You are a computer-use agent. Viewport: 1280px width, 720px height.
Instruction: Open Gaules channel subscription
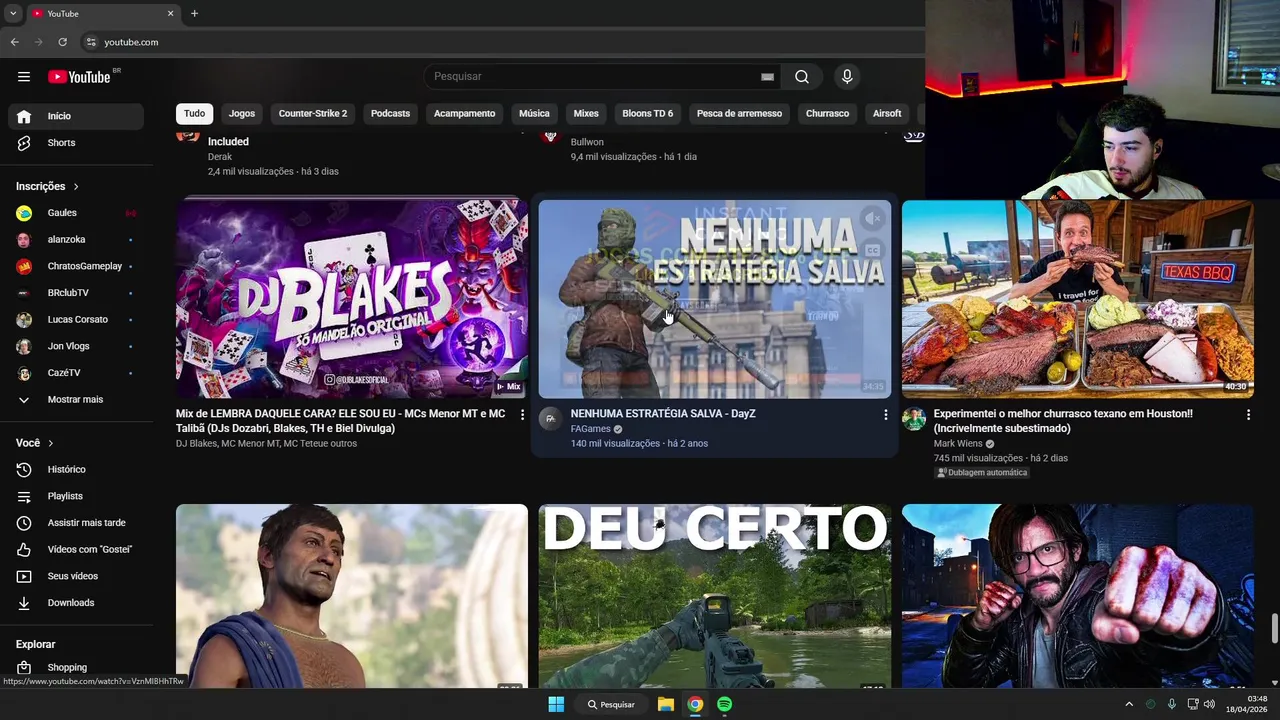tap(76, 213)
